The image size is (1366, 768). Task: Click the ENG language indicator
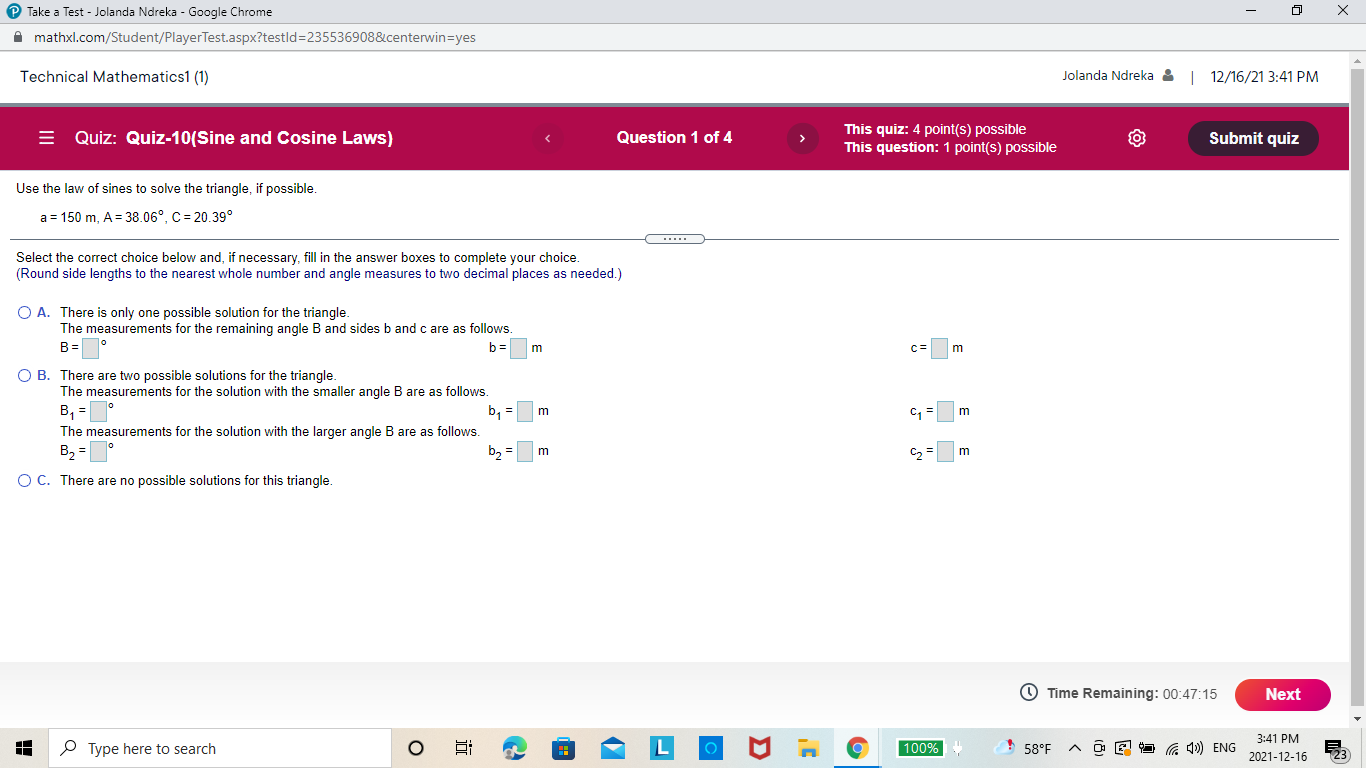click(1222, 747)
